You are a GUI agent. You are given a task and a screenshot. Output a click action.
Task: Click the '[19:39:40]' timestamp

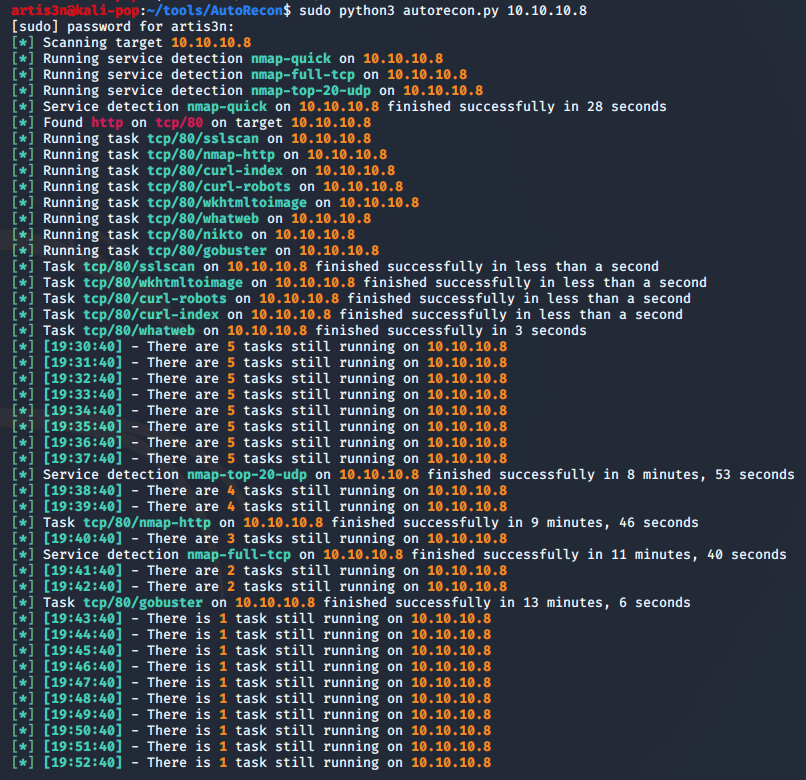tap(83, 506)
